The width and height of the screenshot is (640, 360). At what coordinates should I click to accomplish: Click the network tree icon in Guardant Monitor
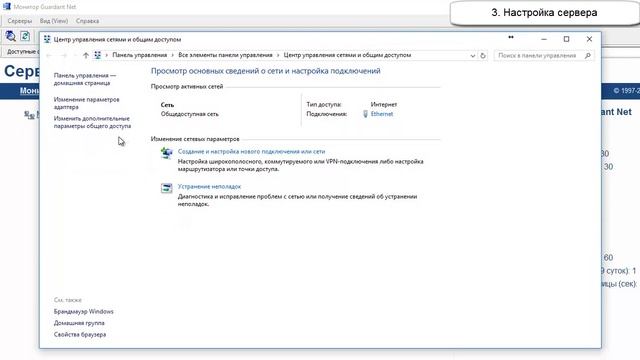tap(29, 115)
